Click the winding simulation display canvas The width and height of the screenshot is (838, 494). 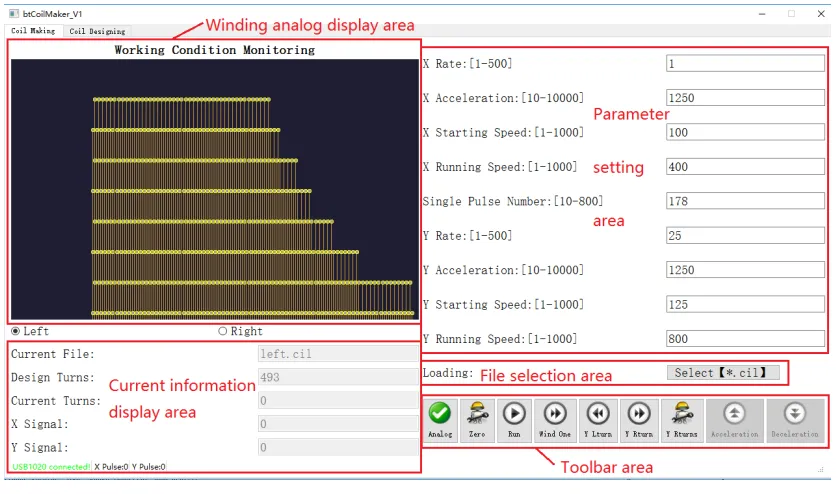[x=214, y=189]
